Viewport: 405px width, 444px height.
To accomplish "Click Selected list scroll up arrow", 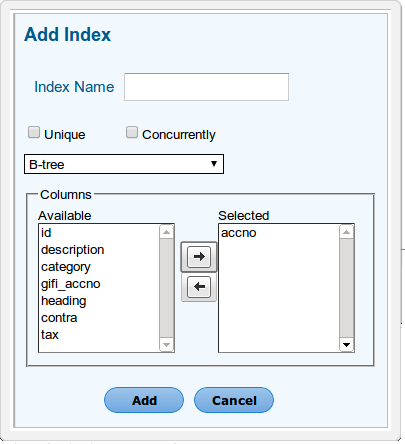I will click(x=347, y=232).
